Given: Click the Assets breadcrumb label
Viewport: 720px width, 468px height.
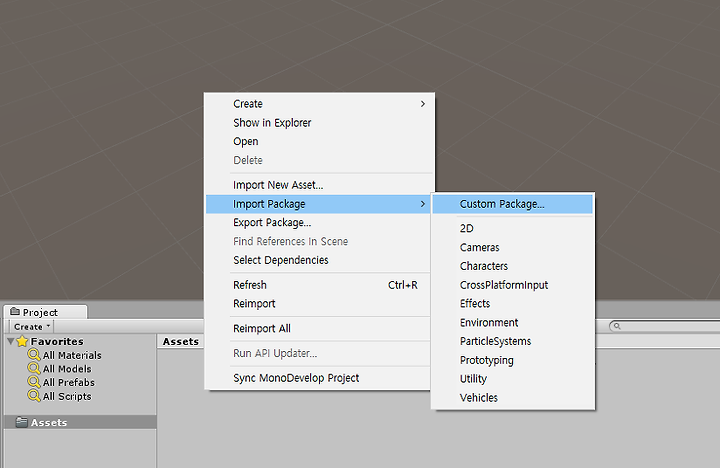Looking at the screenshot, I should point(181,342).
